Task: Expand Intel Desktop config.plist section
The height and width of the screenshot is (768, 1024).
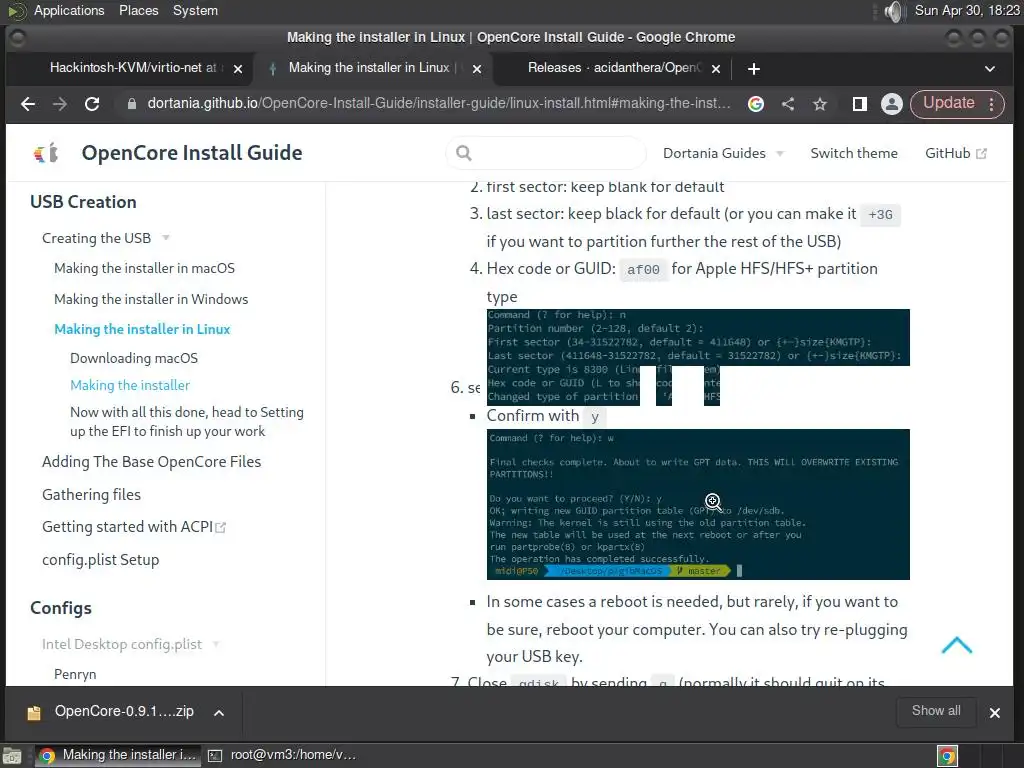Action: [x=131, y=644]
